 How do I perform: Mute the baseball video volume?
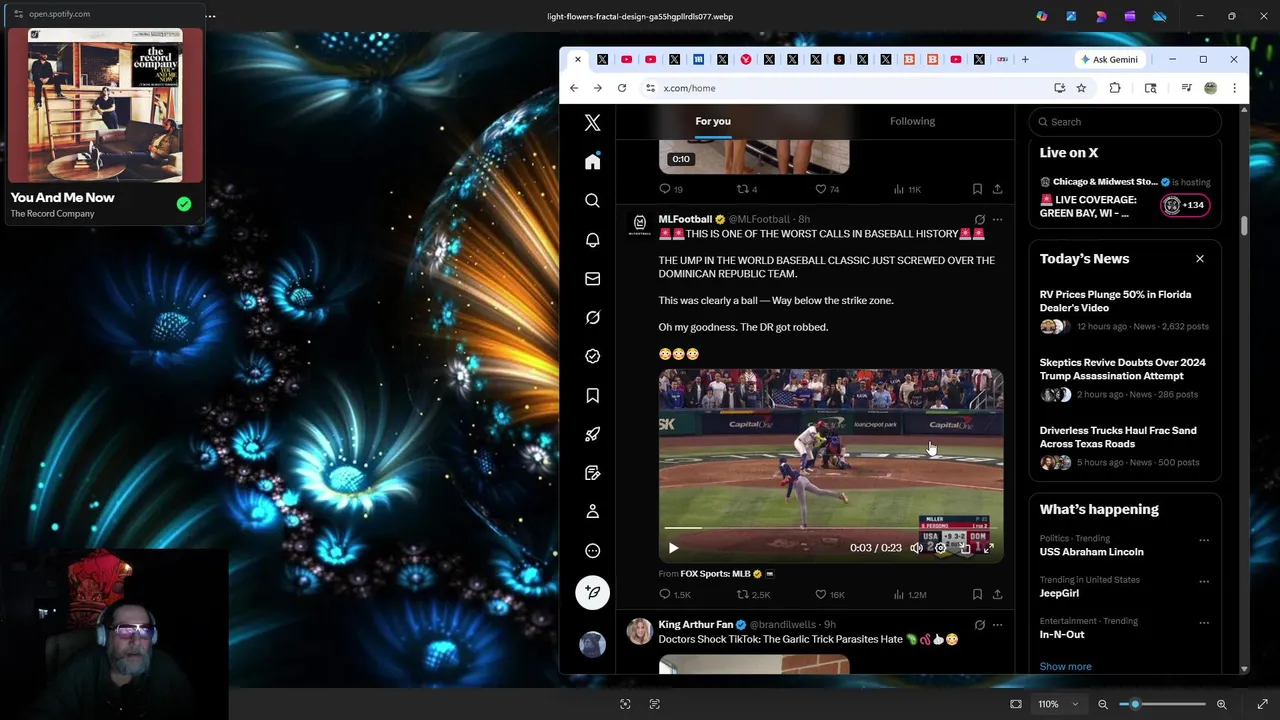pyautogui.click(x=916, y=548)
